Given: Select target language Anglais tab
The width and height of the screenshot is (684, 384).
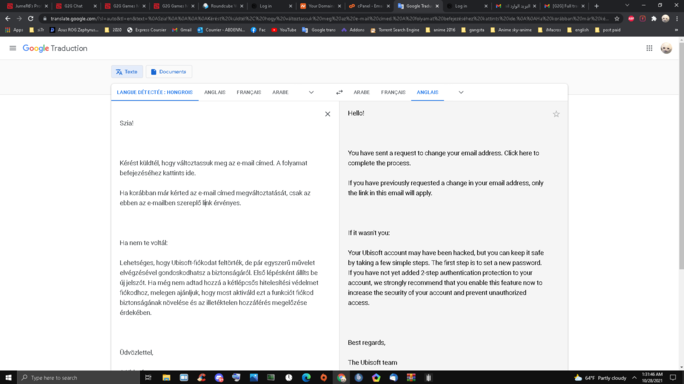Looking at the screenshot, I should click(x=427, y=92).
